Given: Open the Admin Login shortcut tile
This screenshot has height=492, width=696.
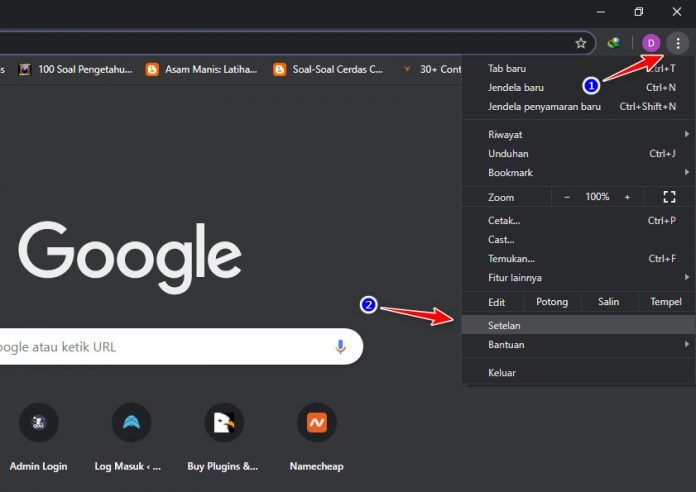Looking at the screenshot, I should pos(38,422).
